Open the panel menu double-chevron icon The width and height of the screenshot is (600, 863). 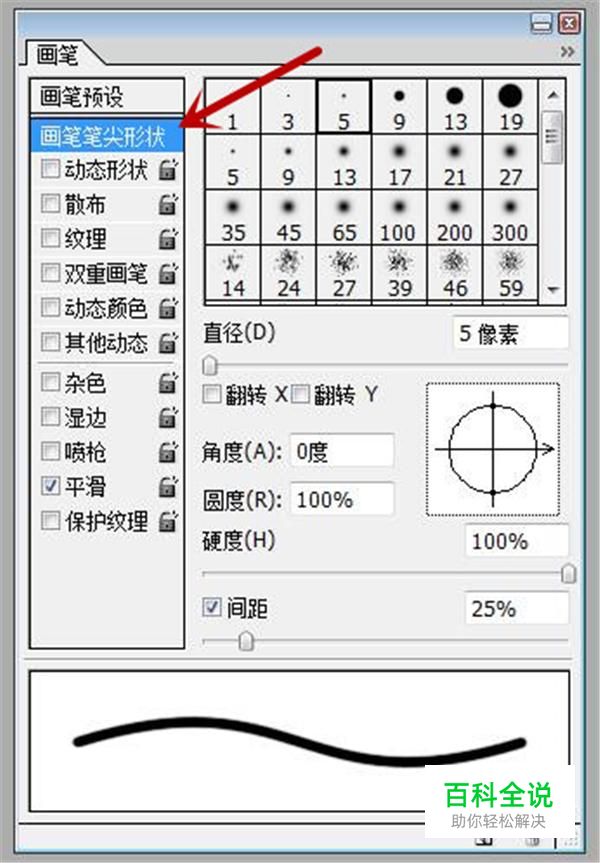coord(567,52)
